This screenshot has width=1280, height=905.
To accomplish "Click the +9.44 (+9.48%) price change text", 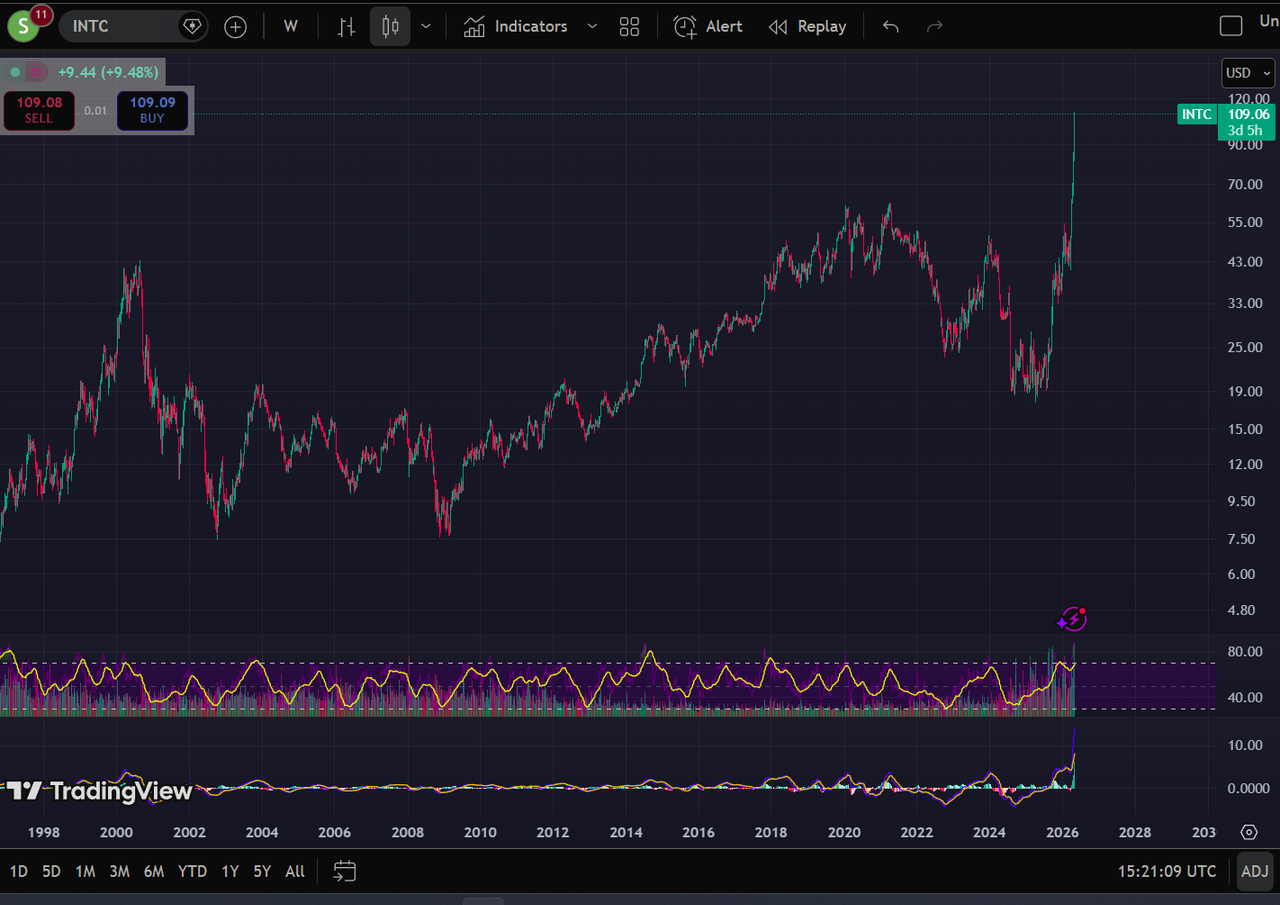I will 108,72.
